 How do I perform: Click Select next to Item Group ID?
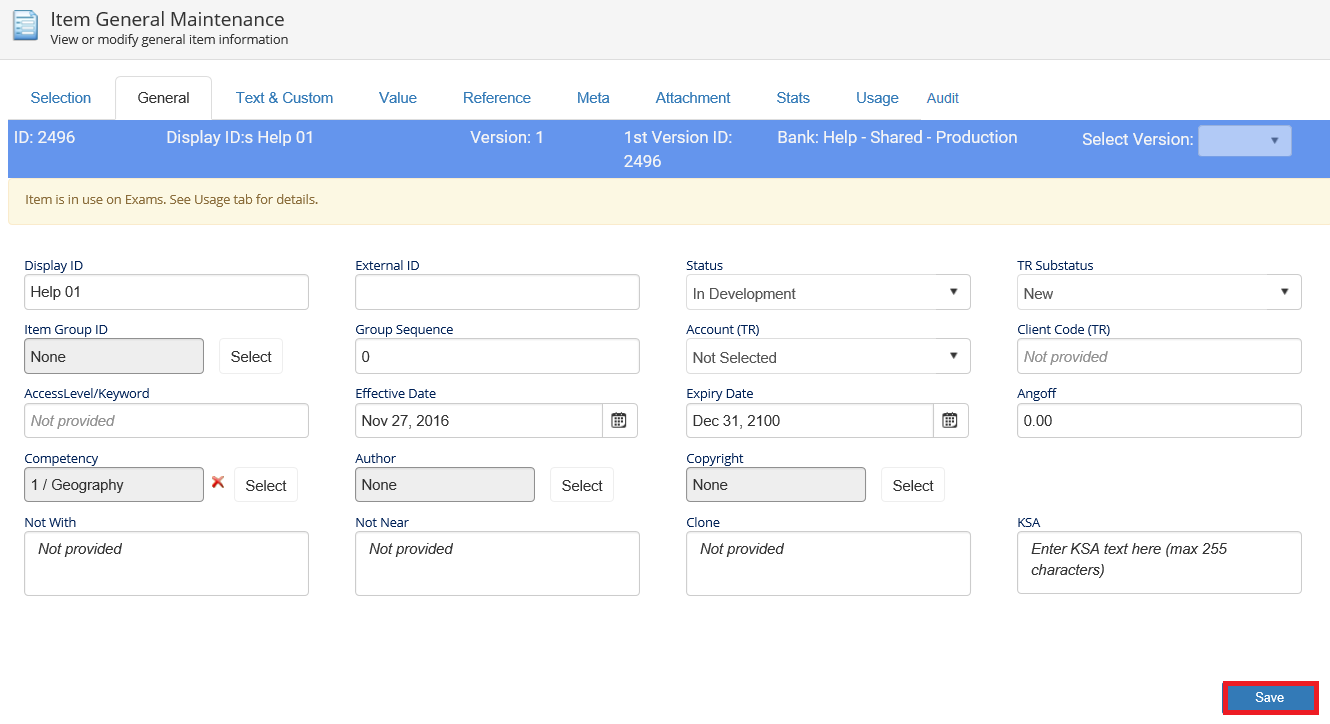pyautogui.click(x=251, y=357)
